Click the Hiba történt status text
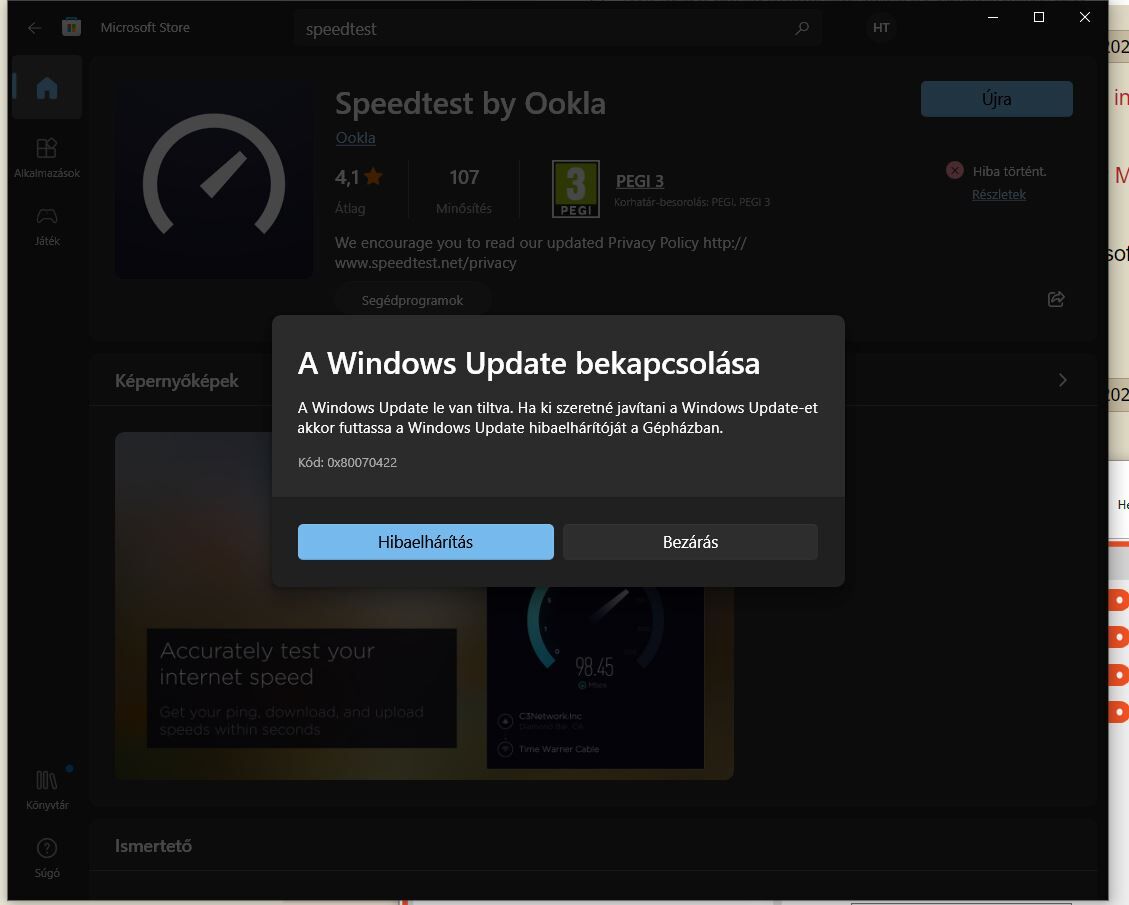The width and height of the screenshot is (1129, 905). (1009, 171)
